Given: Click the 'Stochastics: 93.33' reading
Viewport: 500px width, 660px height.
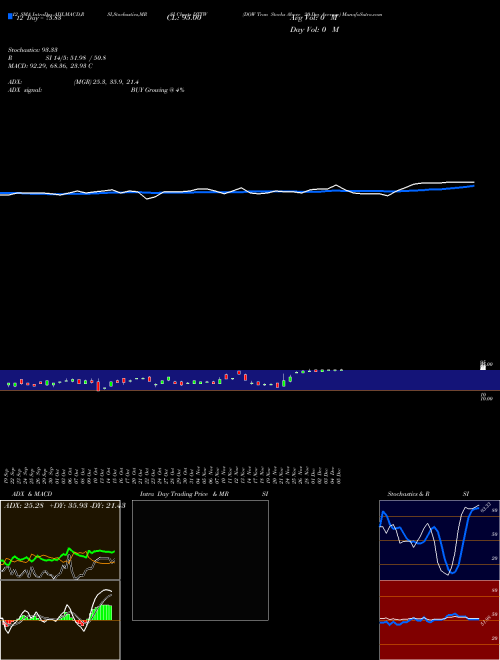Looking at the screenshot, I should click(x=32, y=50).
